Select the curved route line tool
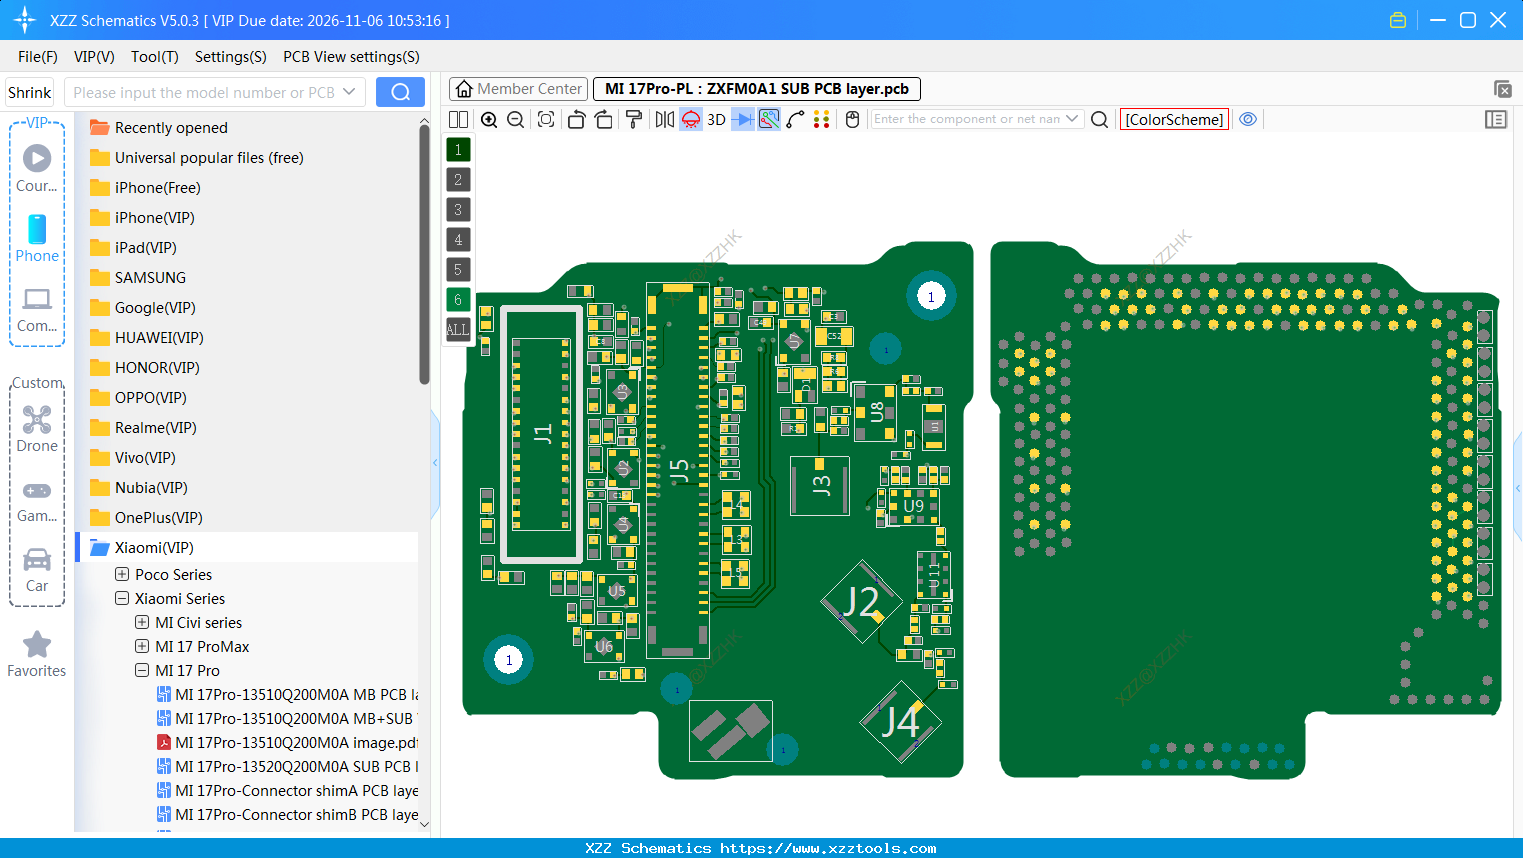 click(x=795, y=119)
